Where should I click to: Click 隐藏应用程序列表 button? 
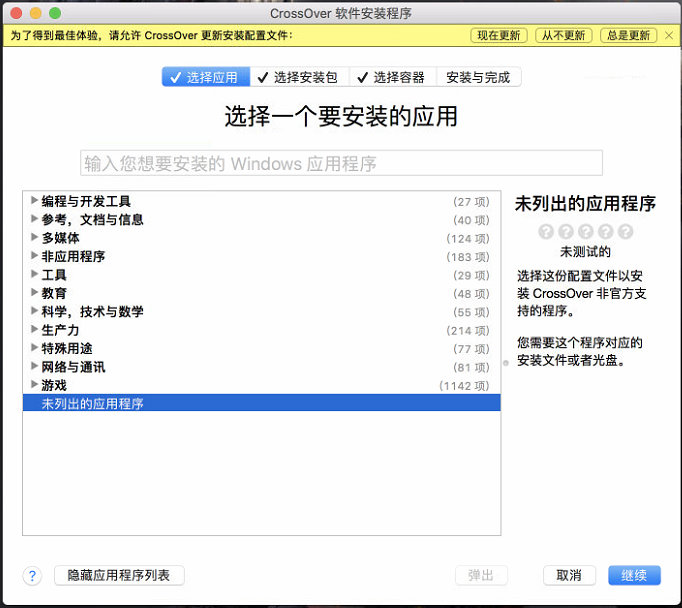[x=119, y=575]
